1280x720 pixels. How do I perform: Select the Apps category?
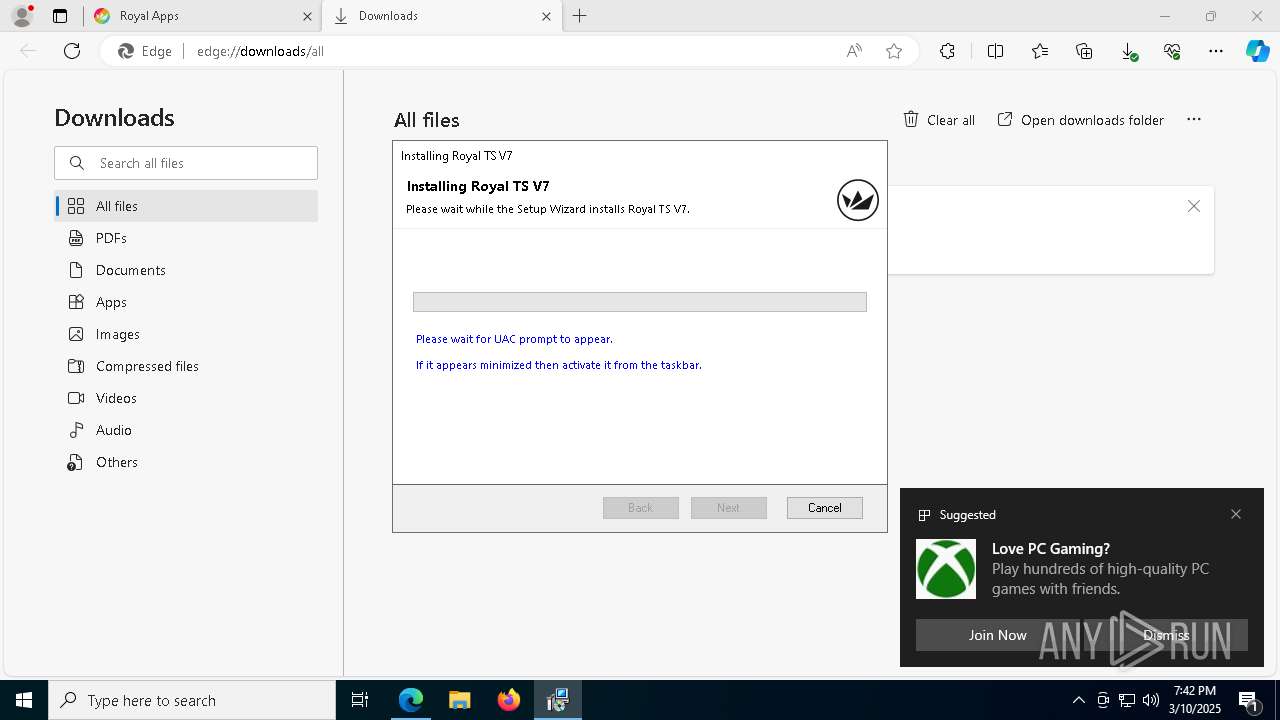(x=186, y=302)
